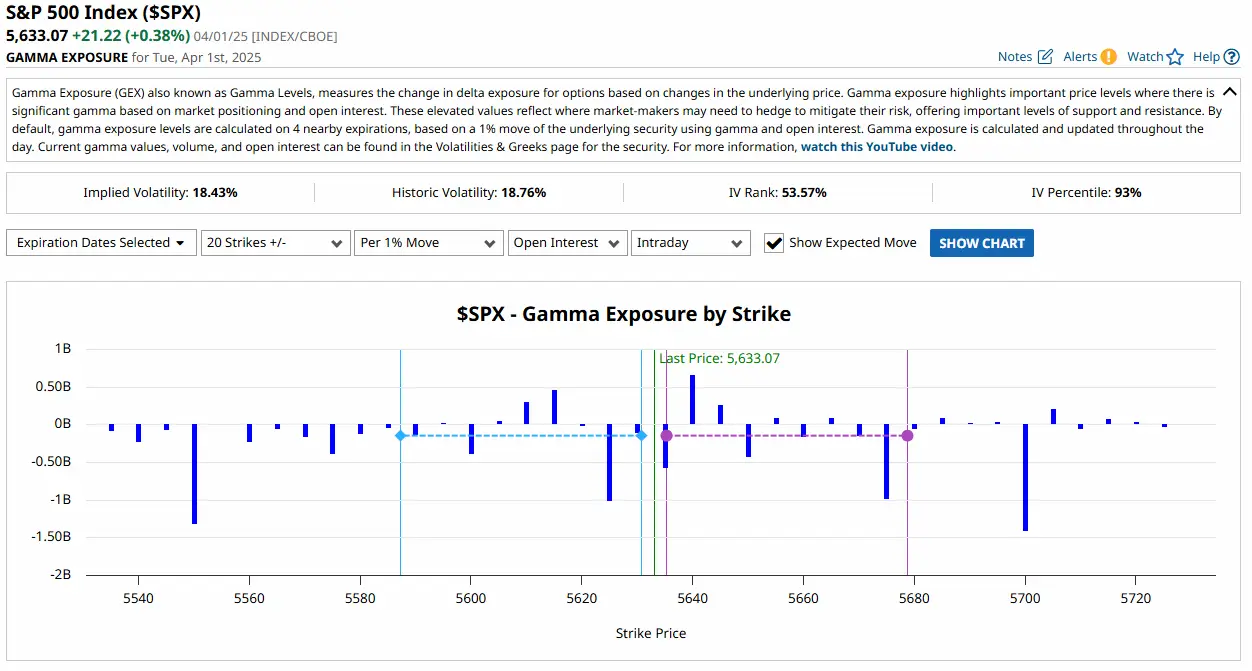Click the 5720 x-axis tick label
The width and height of the screenshot is (1252, 671).
pos(1135,598)
